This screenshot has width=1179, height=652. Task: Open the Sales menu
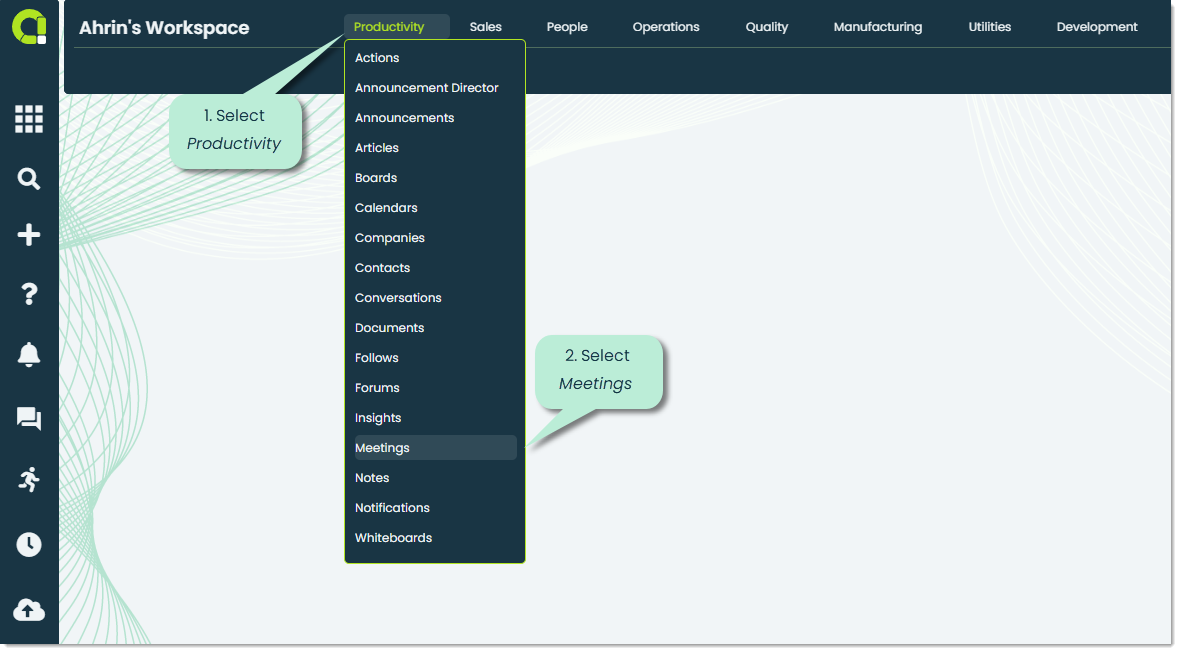pos(486,27)
